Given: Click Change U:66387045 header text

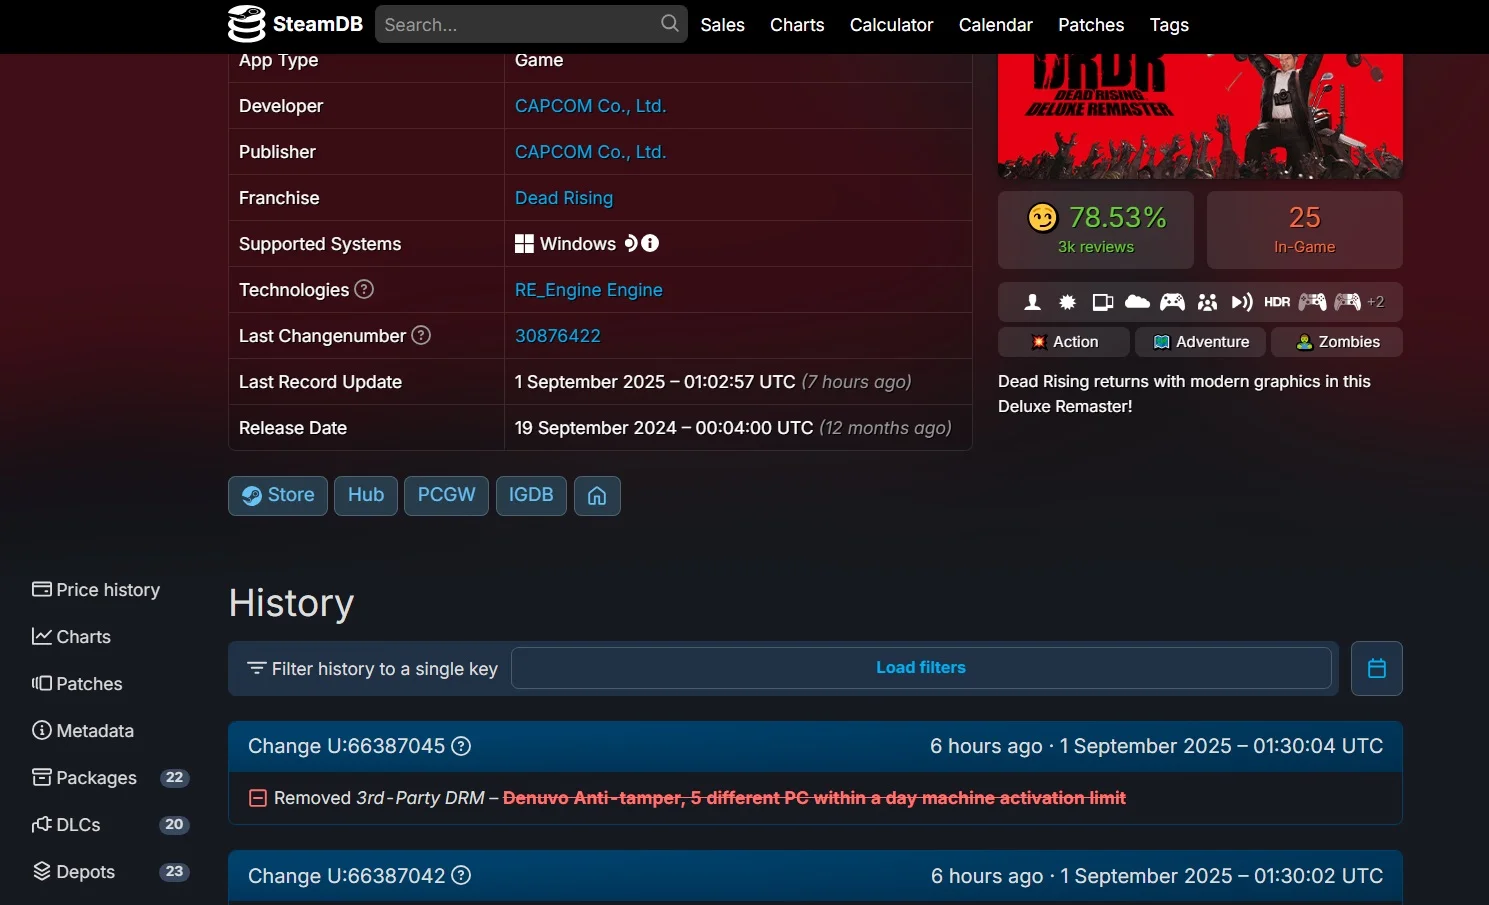Looking at the screenshot, I should click(346, 746).
